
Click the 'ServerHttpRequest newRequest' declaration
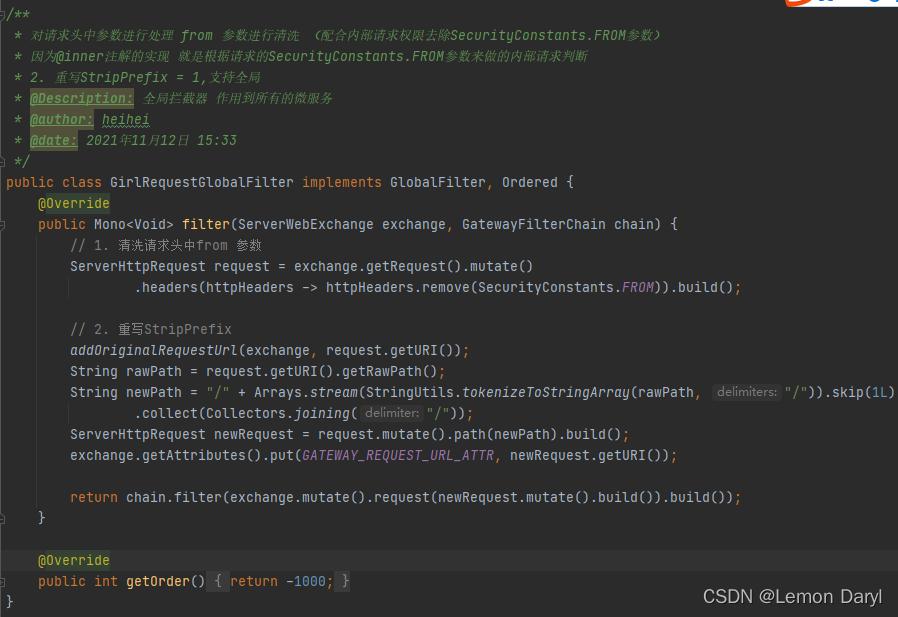click(x=182, y=434)
